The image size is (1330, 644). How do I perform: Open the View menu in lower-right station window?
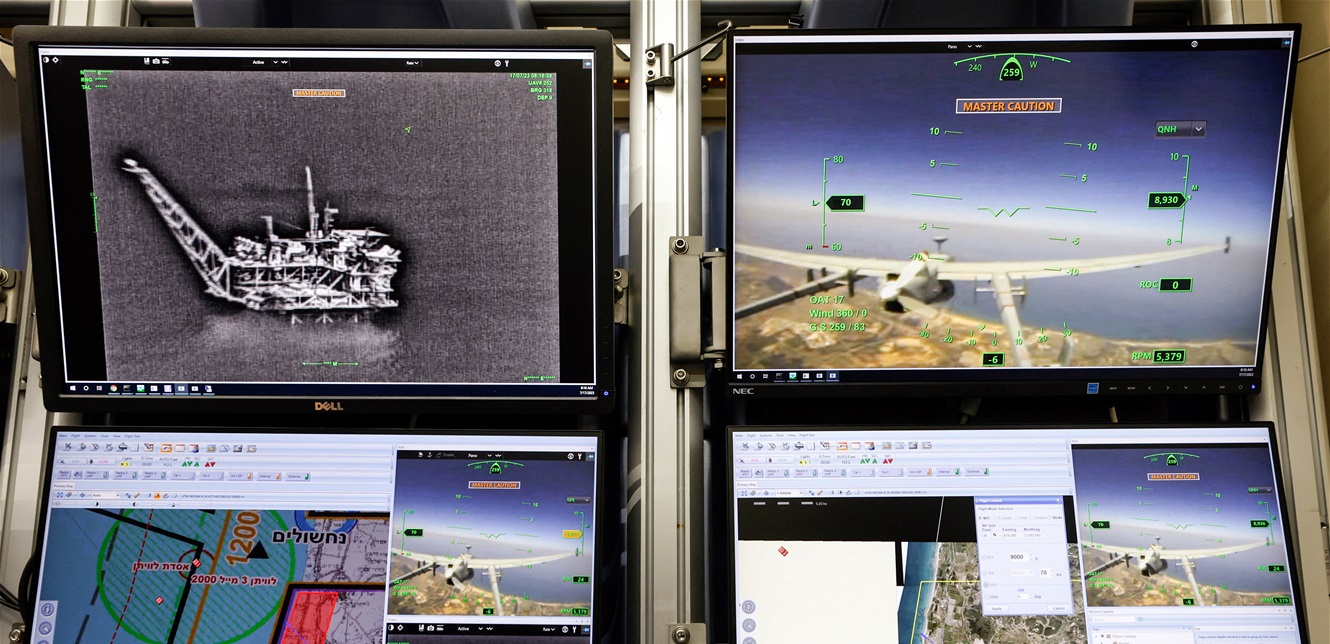click(792, 435)
